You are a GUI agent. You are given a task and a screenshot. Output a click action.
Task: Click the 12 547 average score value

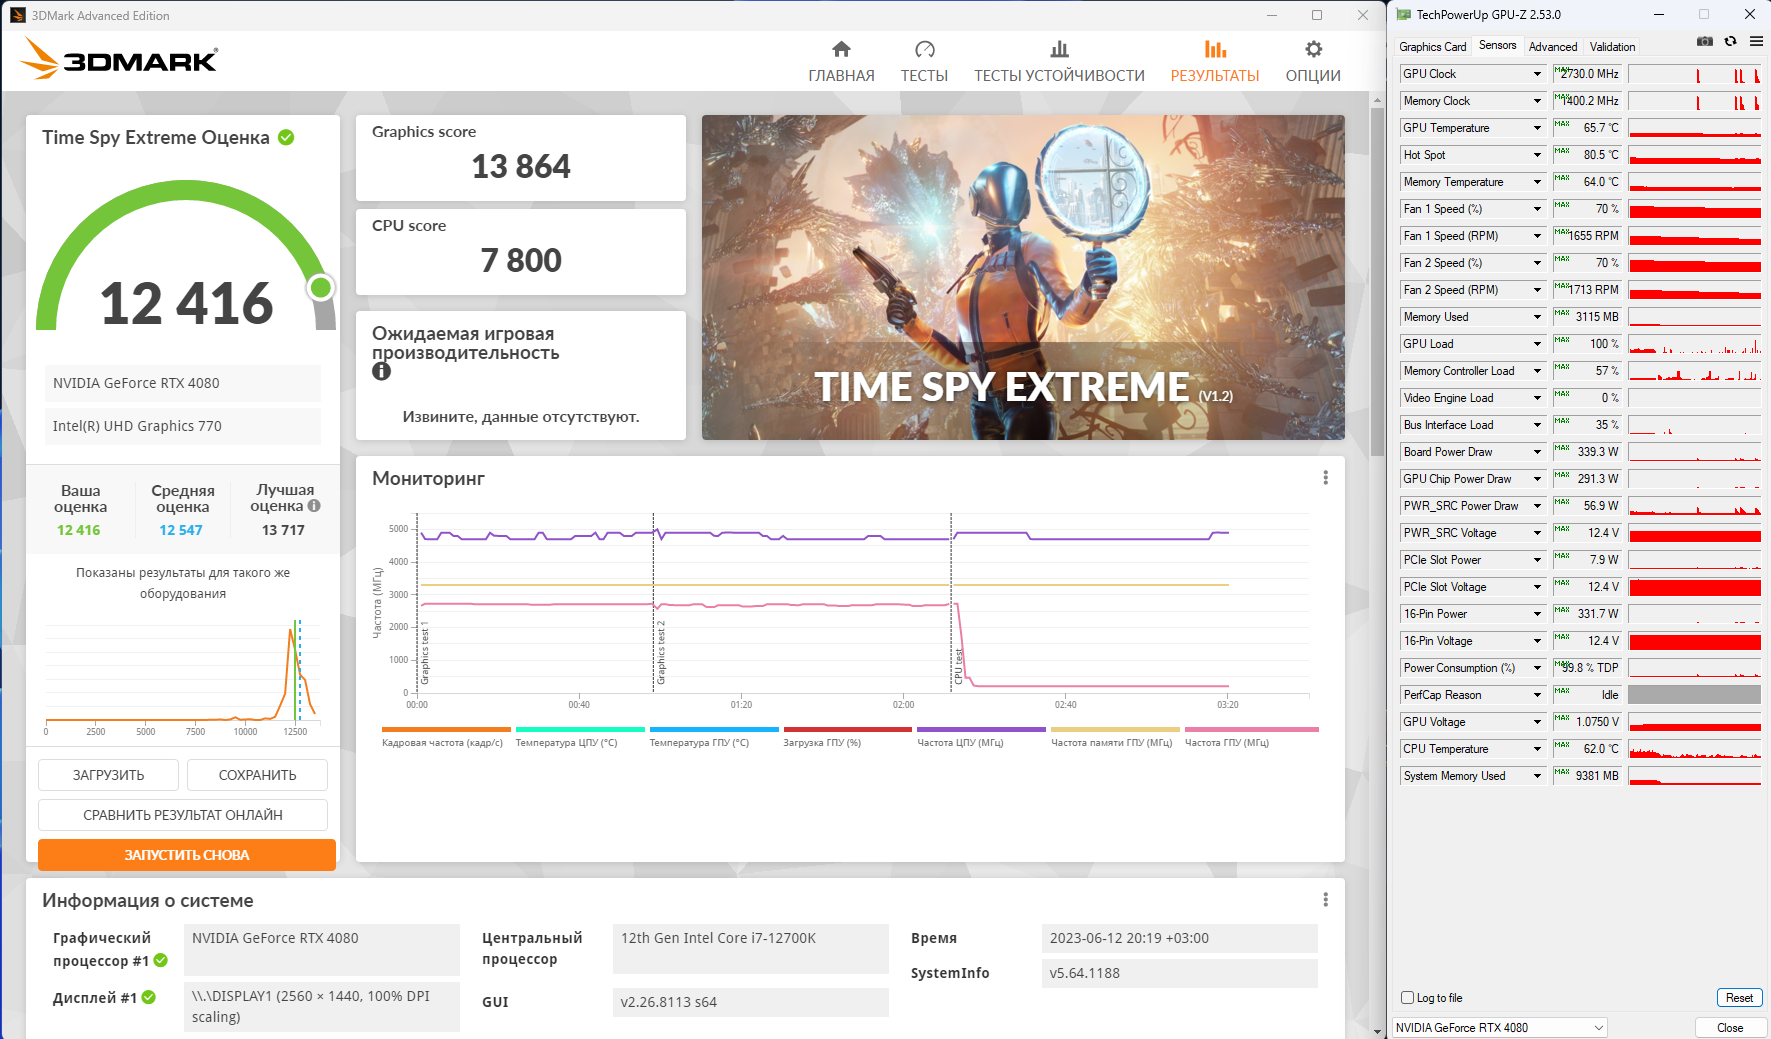[x=181, y=530]
